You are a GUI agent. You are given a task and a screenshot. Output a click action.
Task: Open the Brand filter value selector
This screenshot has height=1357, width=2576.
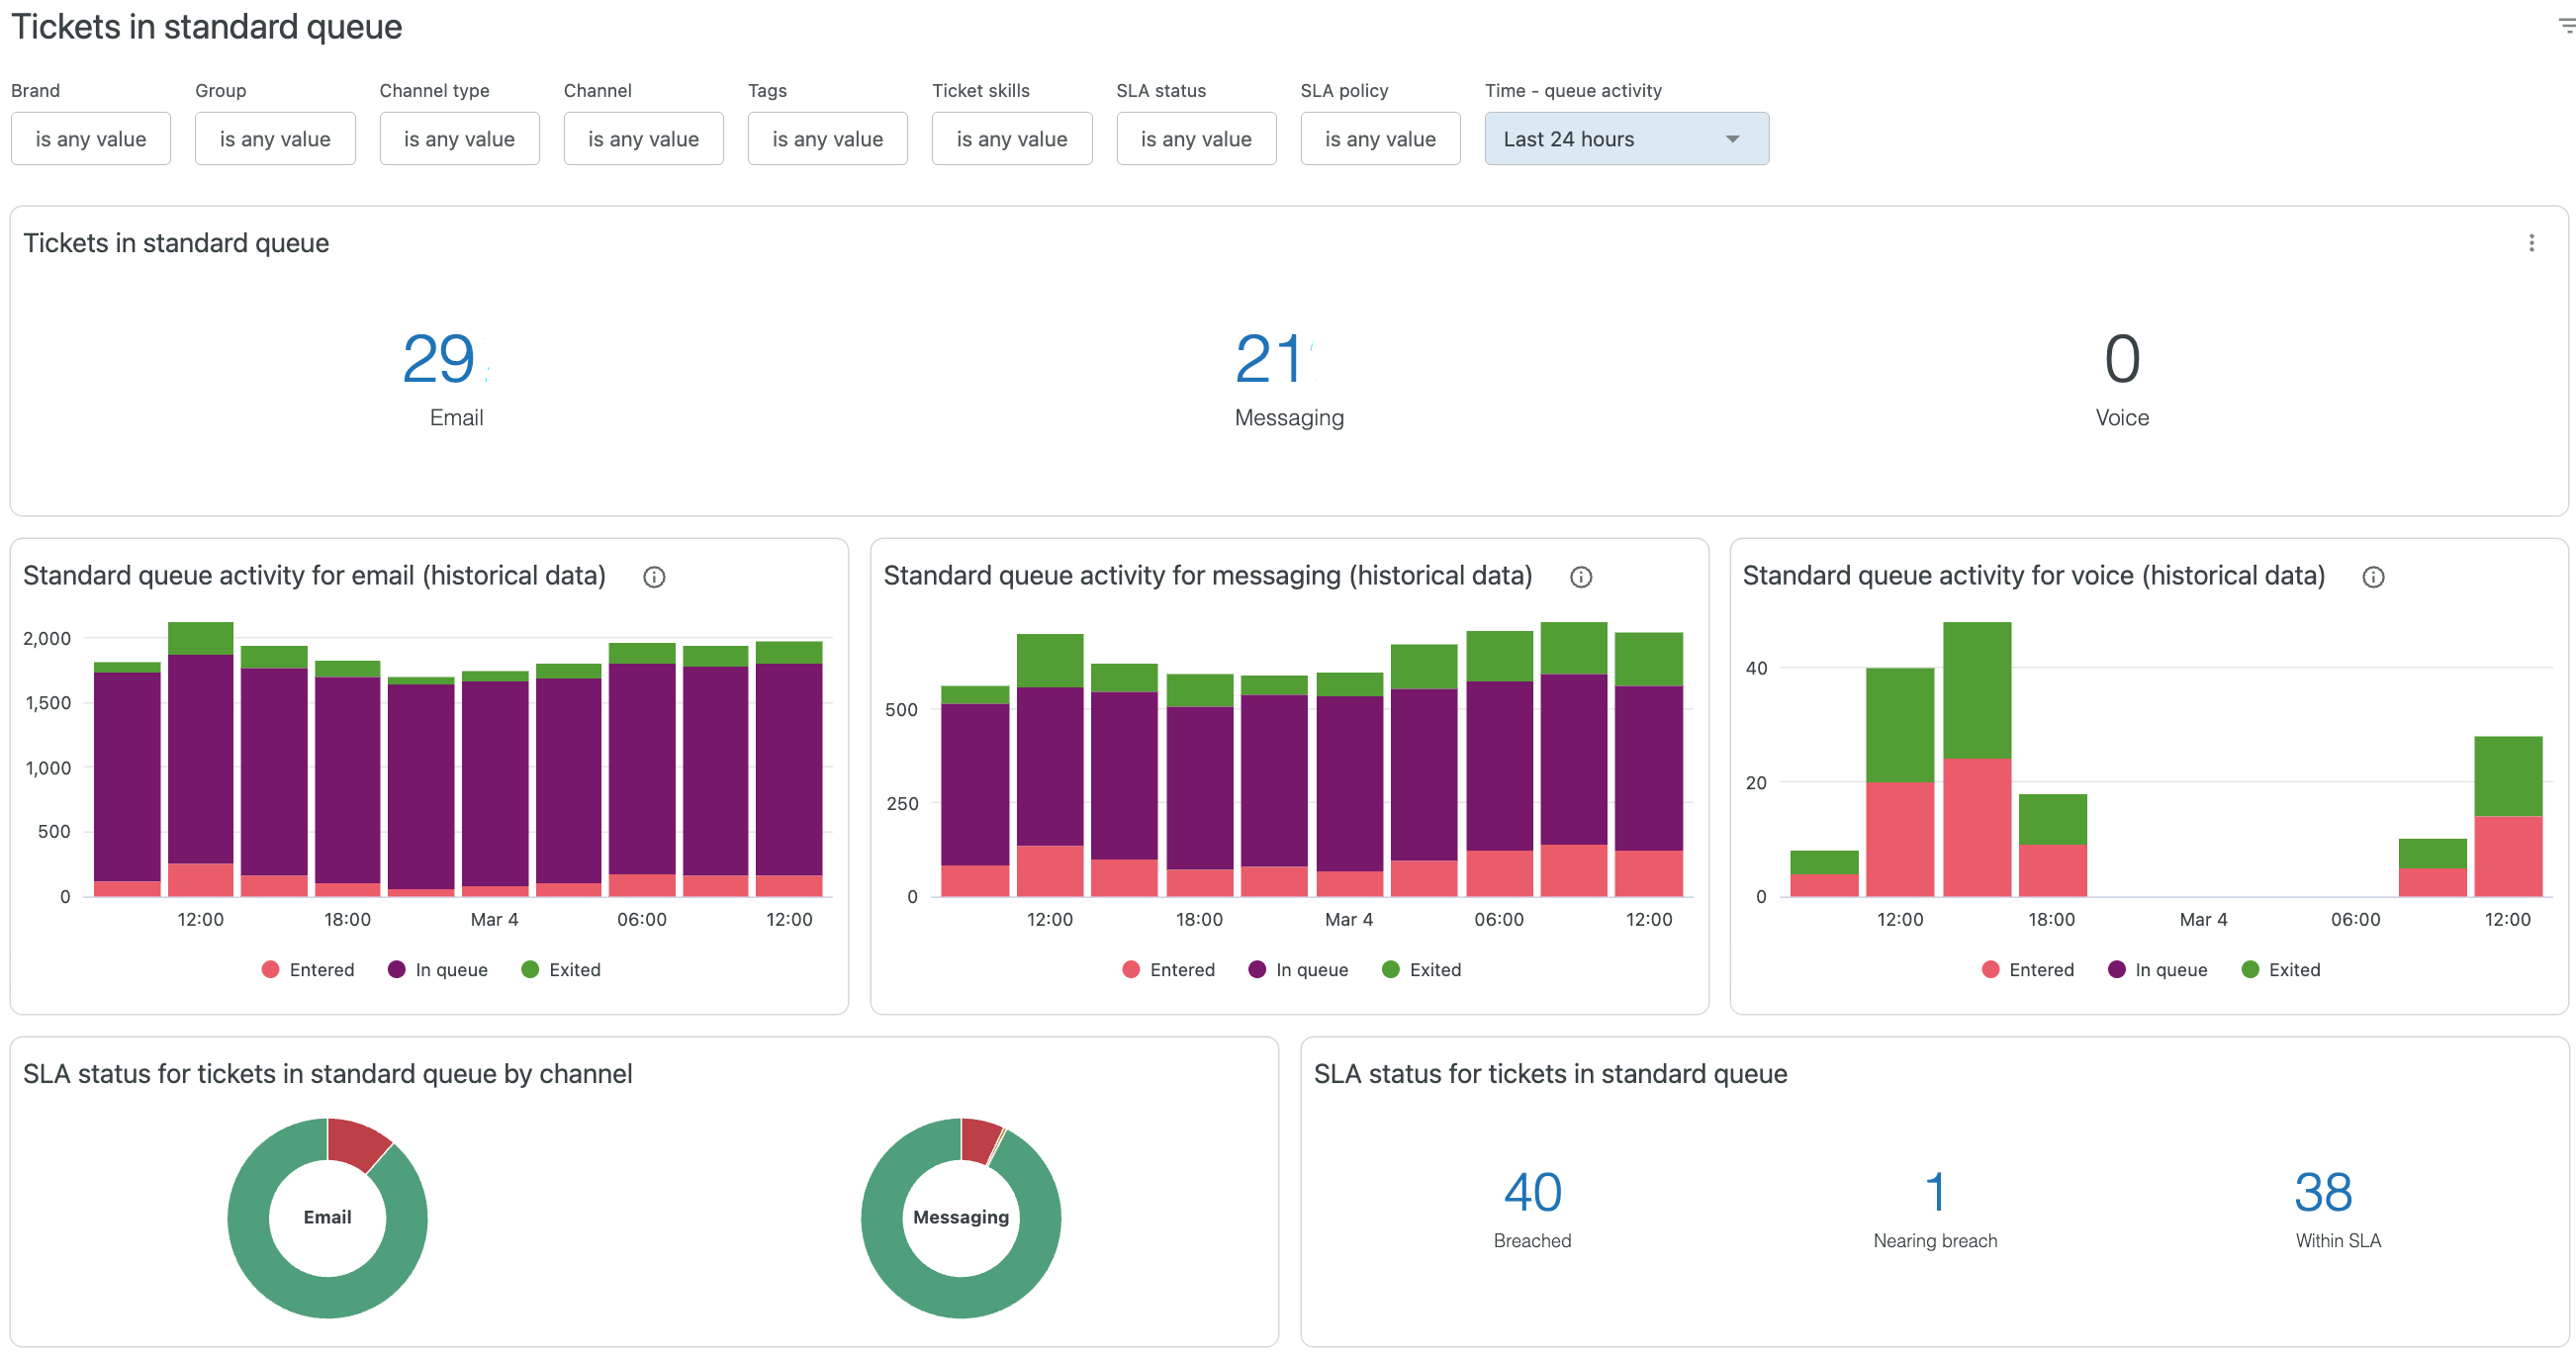(x=91, y=139)
